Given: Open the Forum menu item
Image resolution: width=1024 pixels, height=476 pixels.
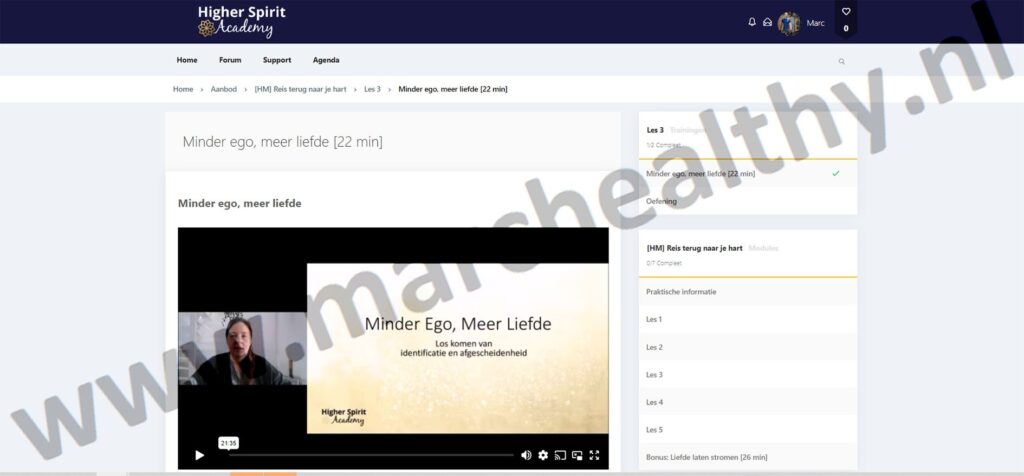Looking at the screenshot, I should (x=230, y=60).
